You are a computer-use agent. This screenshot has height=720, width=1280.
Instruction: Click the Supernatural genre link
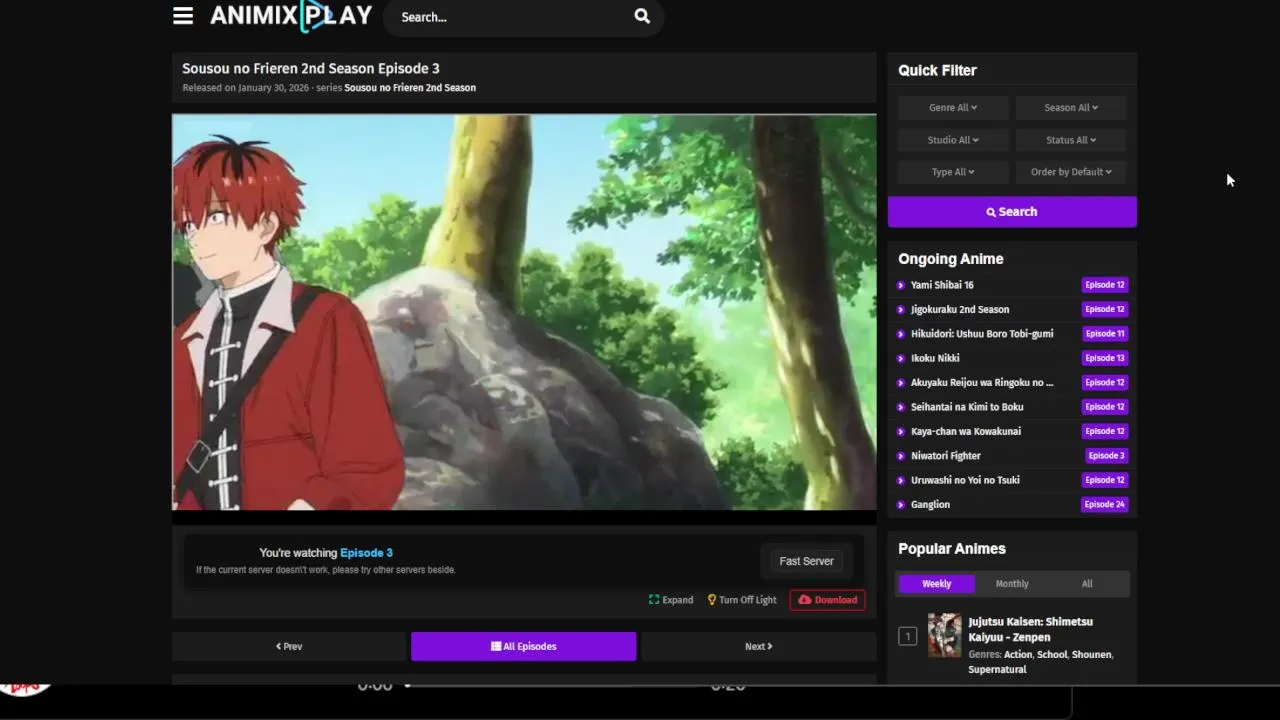[x=997, y=670]
